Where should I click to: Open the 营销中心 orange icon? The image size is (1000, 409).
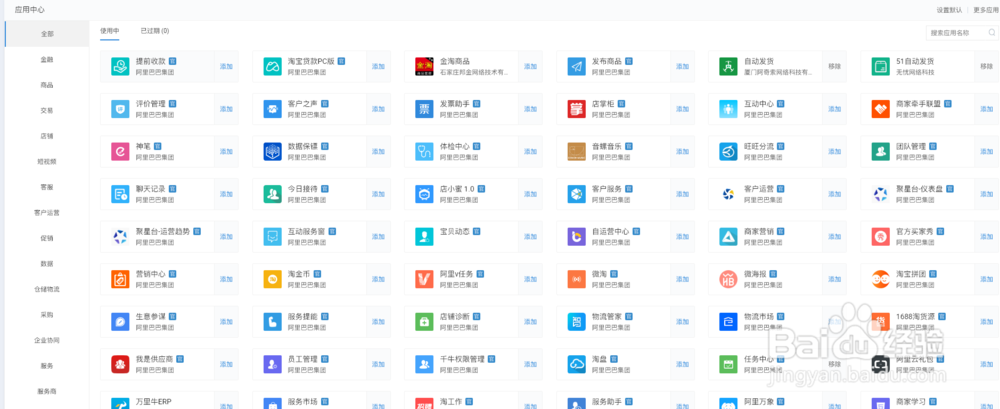pyautogui.click(x=120, y=279)
